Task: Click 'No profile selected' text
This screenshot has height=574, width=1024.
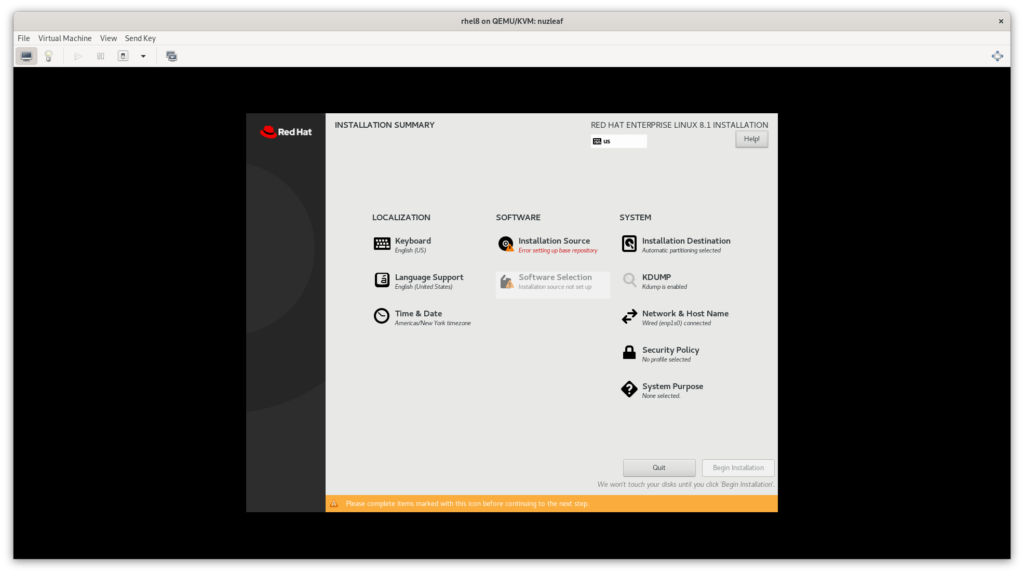Action: click(x=666, y=360)
